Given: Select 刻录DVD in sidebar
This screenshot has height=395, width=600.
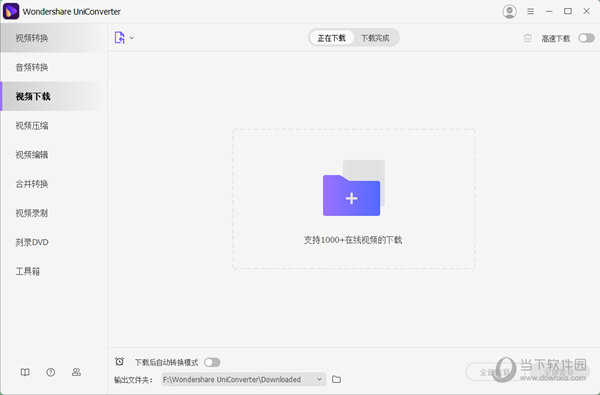Looking at the screenshot, I should (x=54, y=242).
